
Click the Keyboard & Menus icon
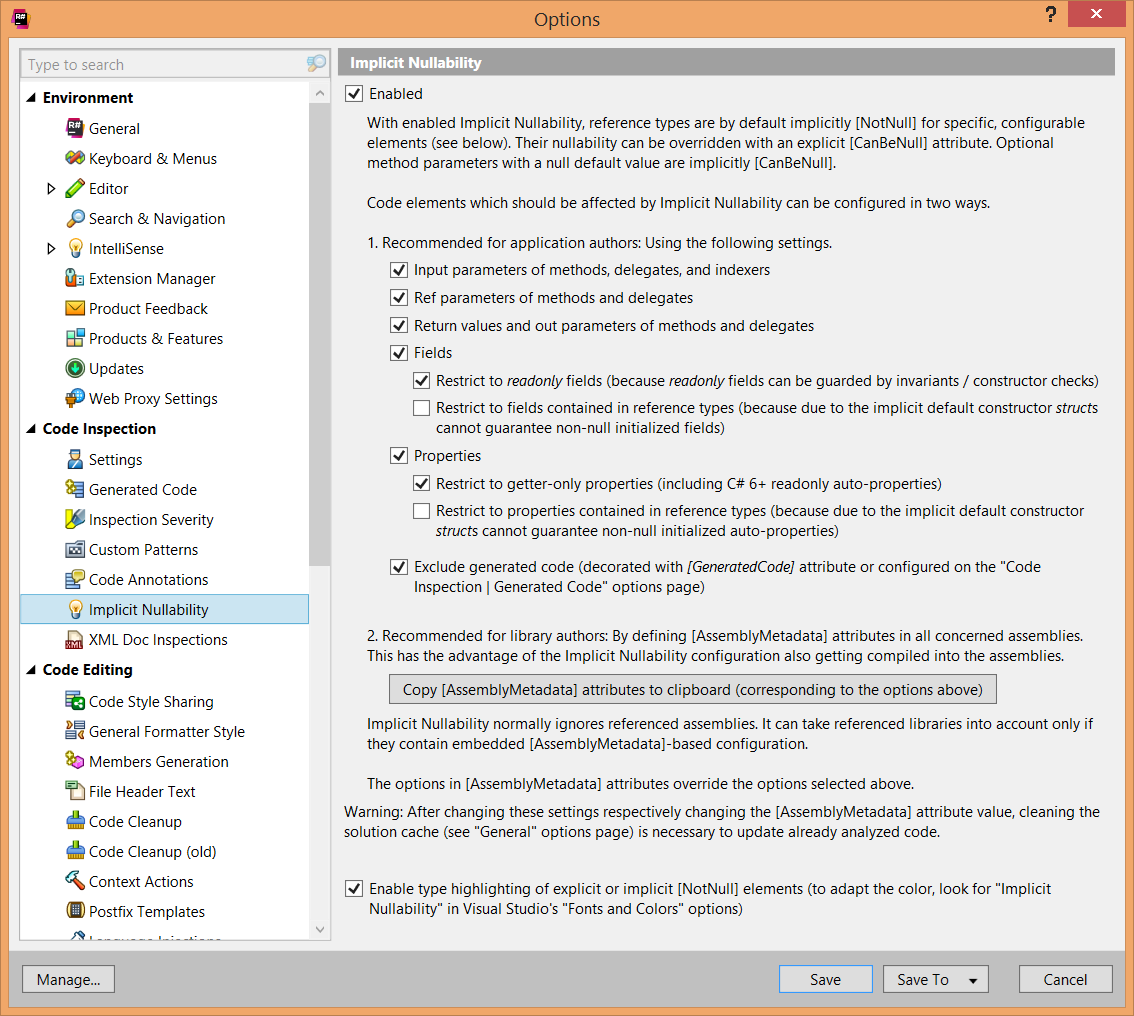(75, 158)
